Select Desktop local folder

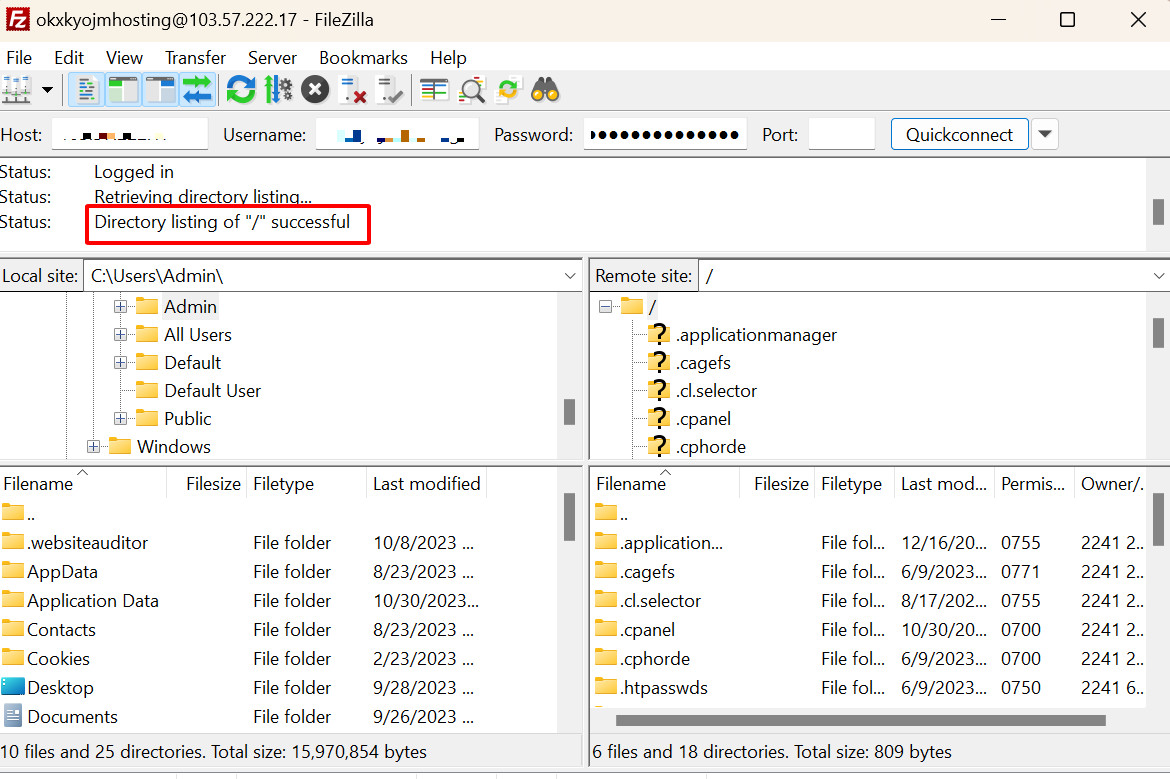pyautogui.click(x=60, y=687)
